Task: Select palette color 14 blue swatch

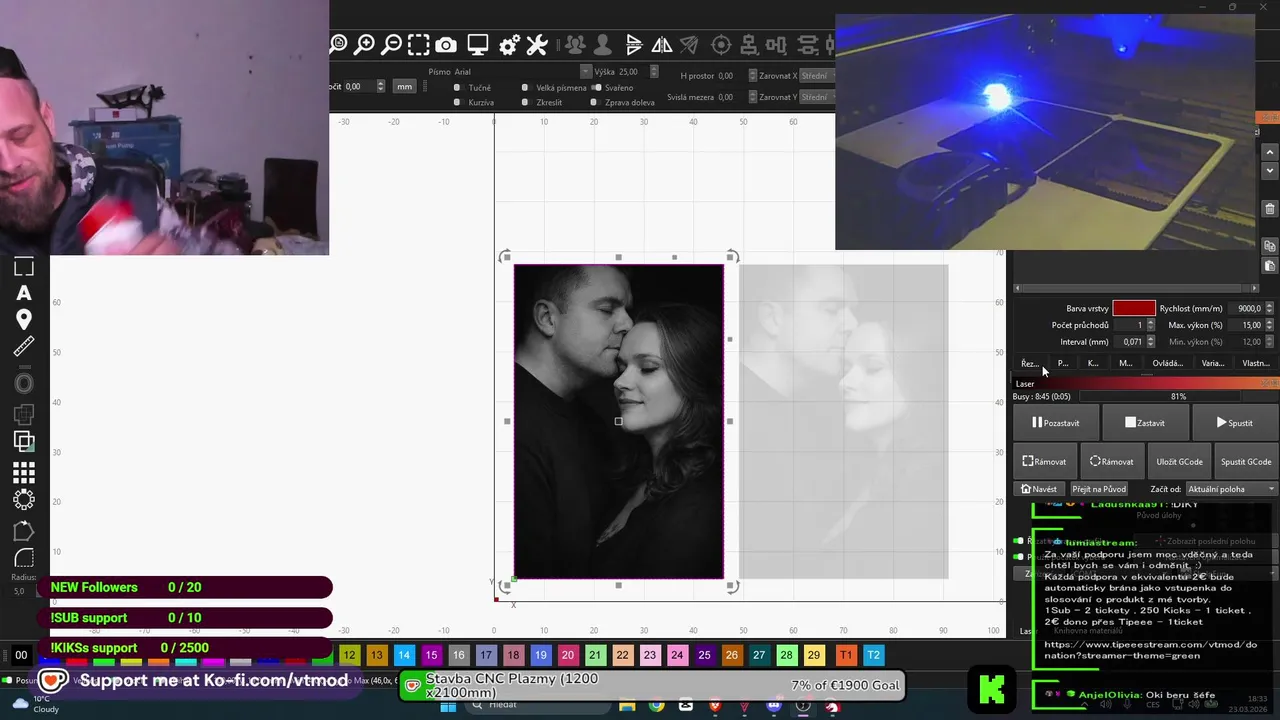Action: (x=404, y=655)
